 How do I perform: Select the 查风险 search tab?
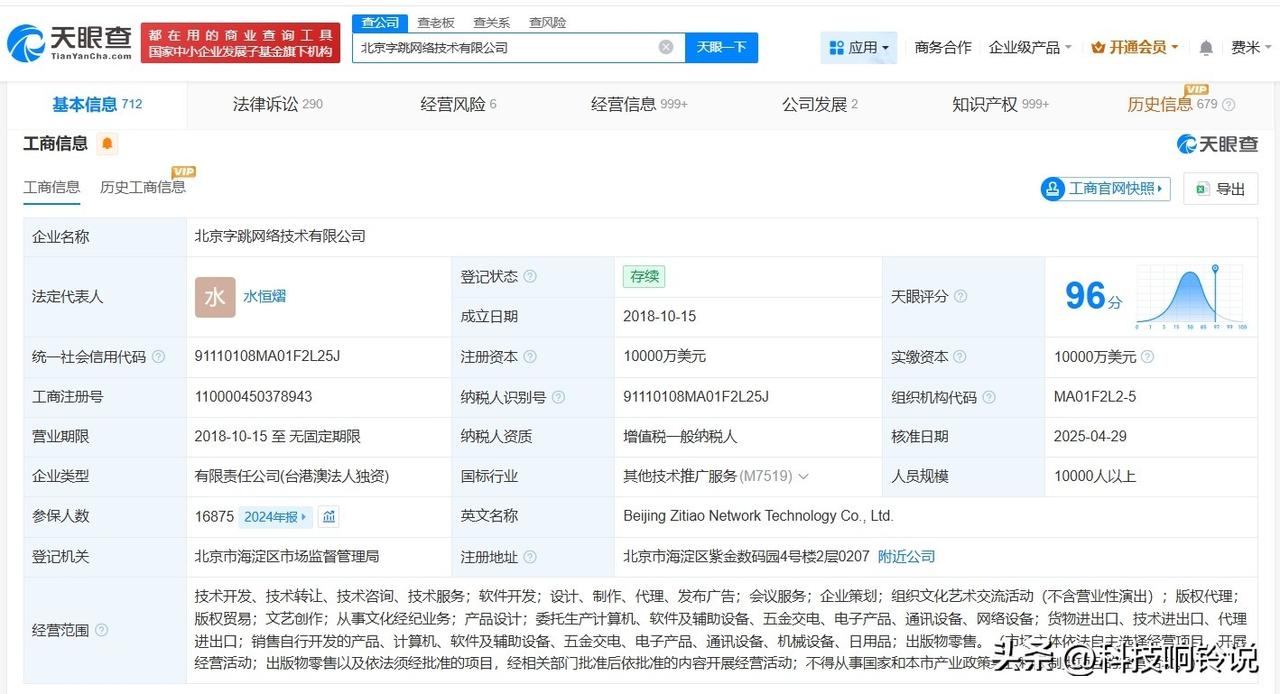547,22
